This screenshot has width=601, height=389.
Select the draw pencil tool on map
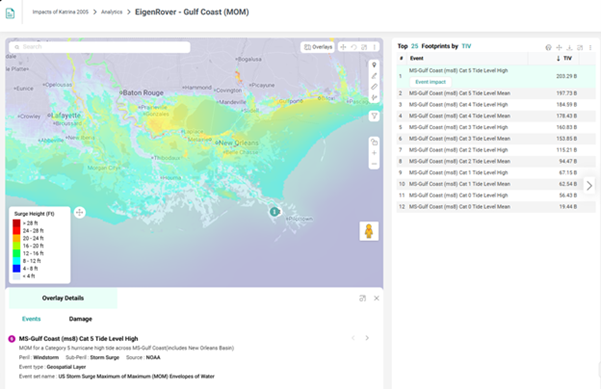pos(374,76)
